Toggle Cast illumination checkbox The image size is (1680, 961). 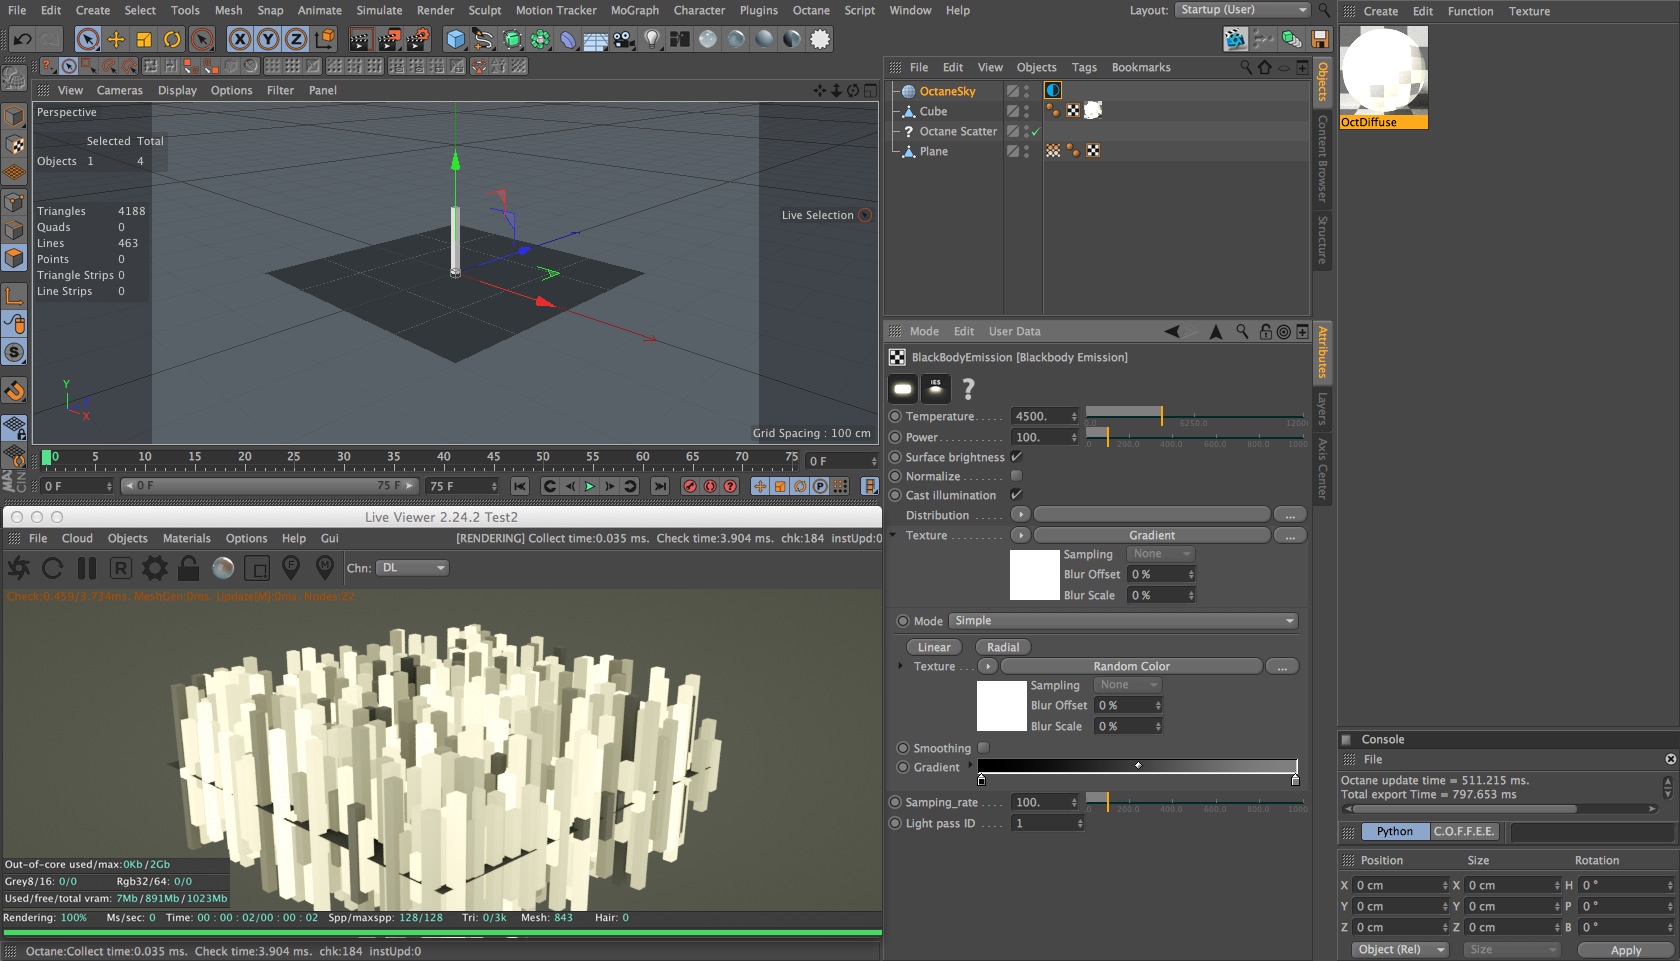(x=1016, y=495)
